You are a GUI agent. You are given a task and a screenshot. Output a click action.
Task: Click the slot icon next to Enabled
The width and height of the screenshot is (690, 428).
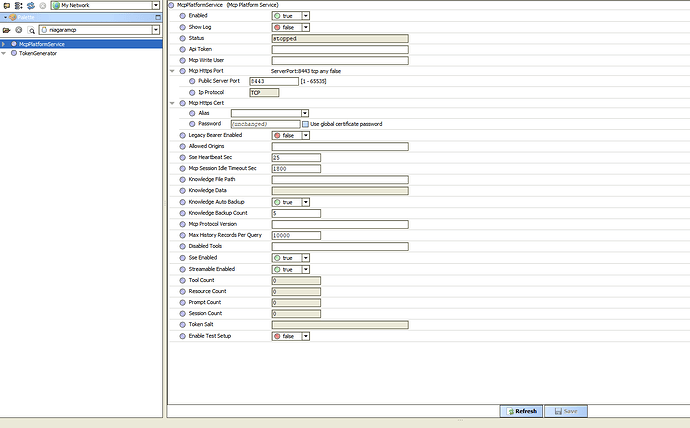[x=183, y=16]
